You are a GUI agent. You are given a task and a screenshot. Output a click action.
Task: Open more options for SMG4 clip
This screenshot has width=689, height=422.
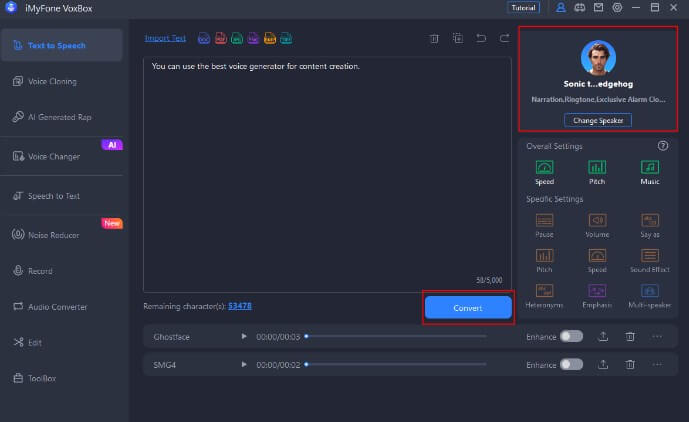pos(657,364)
